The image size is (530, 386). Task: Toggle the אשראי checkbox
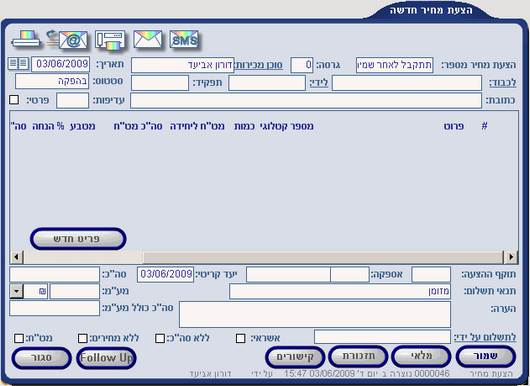coord(240,338)
